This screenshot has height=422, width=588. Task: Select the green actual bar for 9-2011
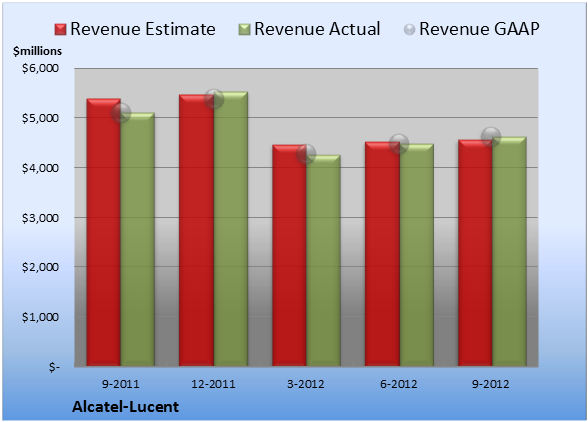pyautogui.click(x=138, y=239)
